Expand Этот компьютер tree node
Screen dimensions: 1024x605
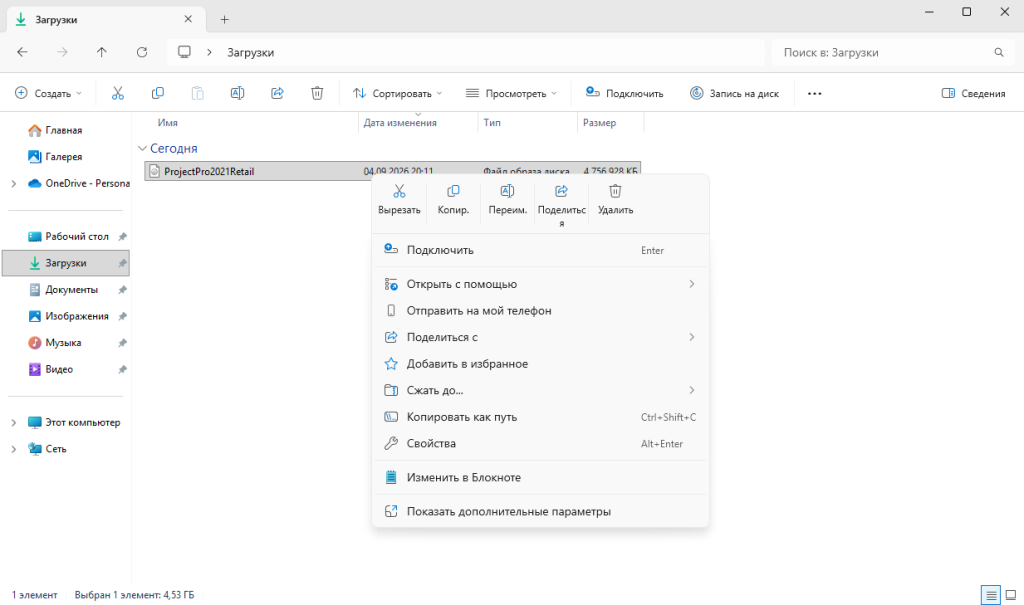[x=14, y=423]
